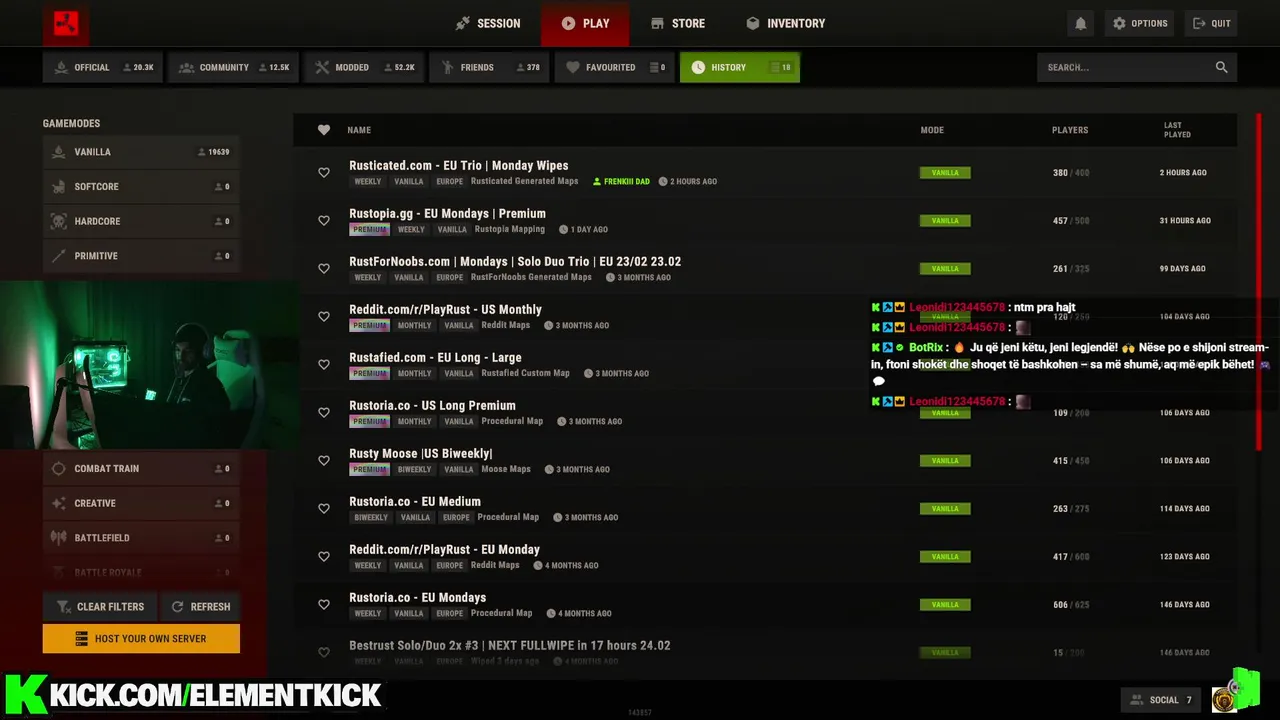Click the FRENKIII DAD friend tag

(621, 182)
